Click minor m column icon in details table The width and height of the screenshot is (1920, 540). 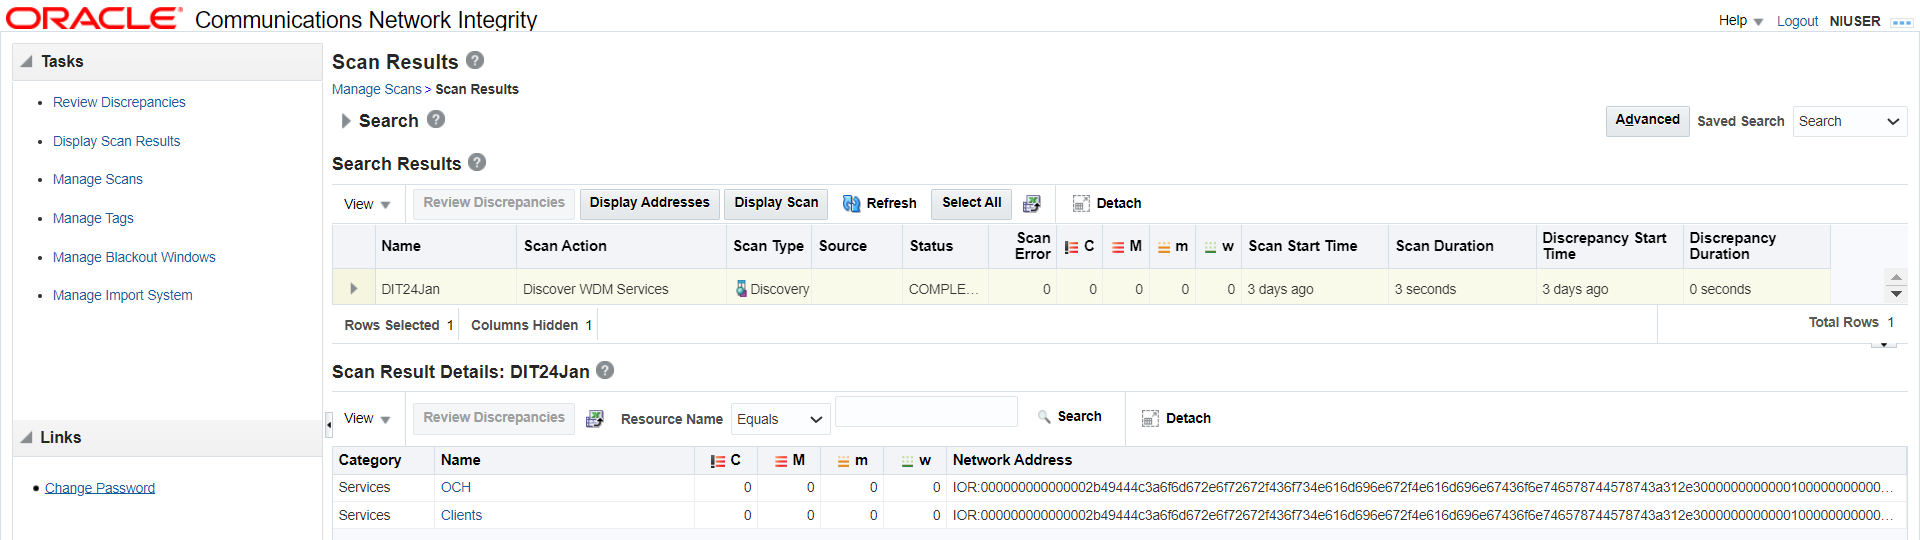(x=844, y=461)
